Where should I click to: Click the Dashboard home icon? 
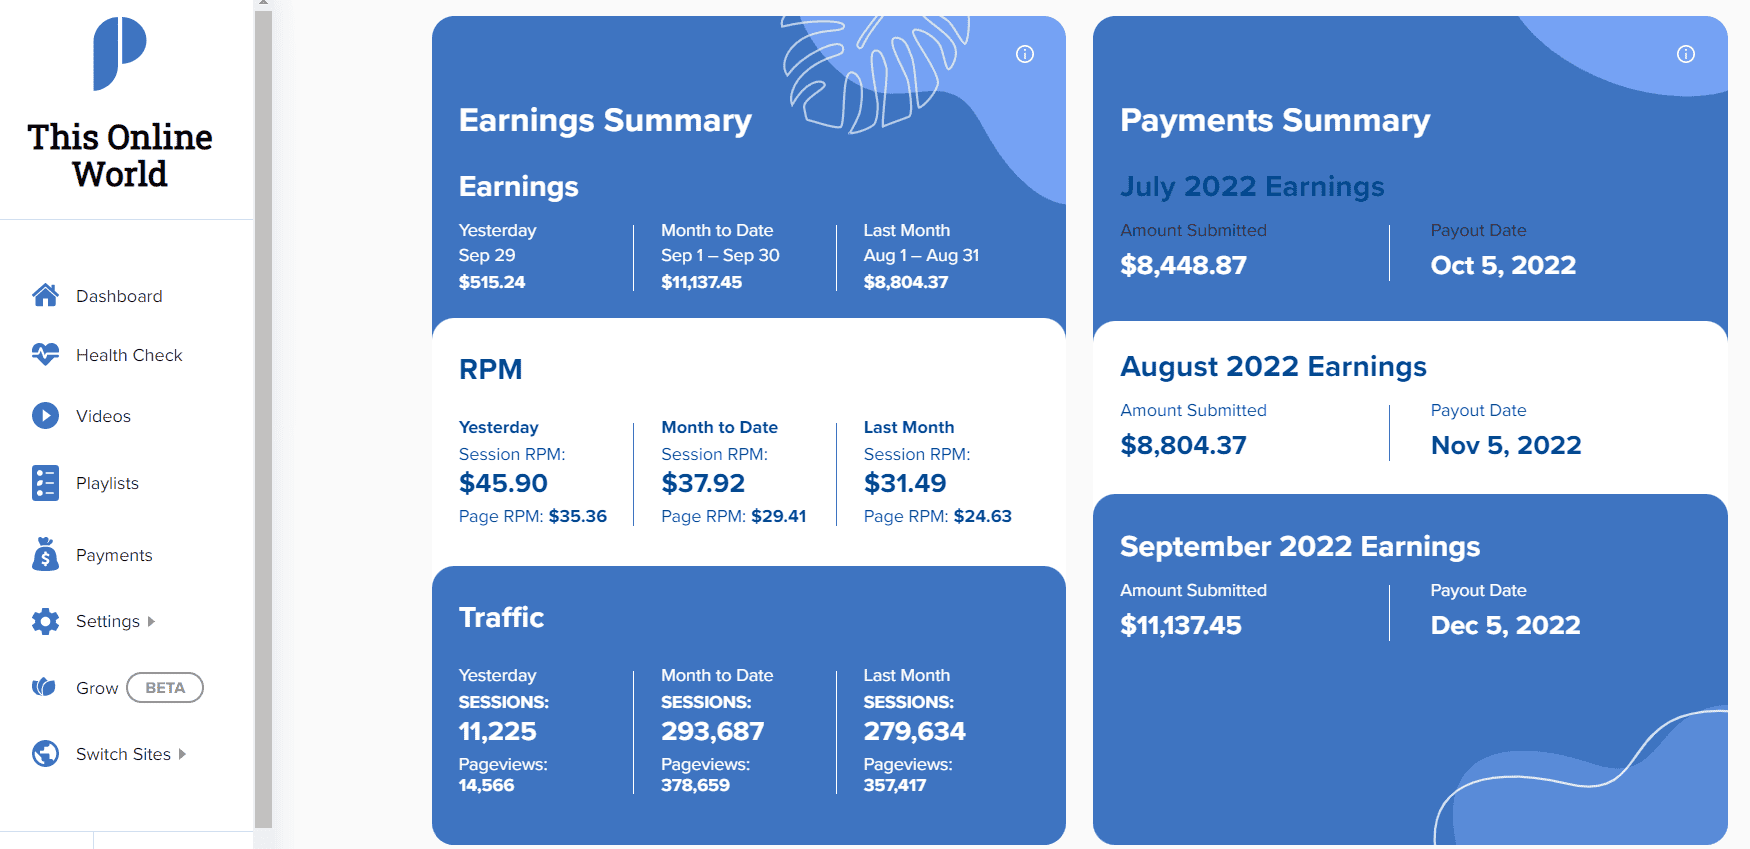[45, 295]
